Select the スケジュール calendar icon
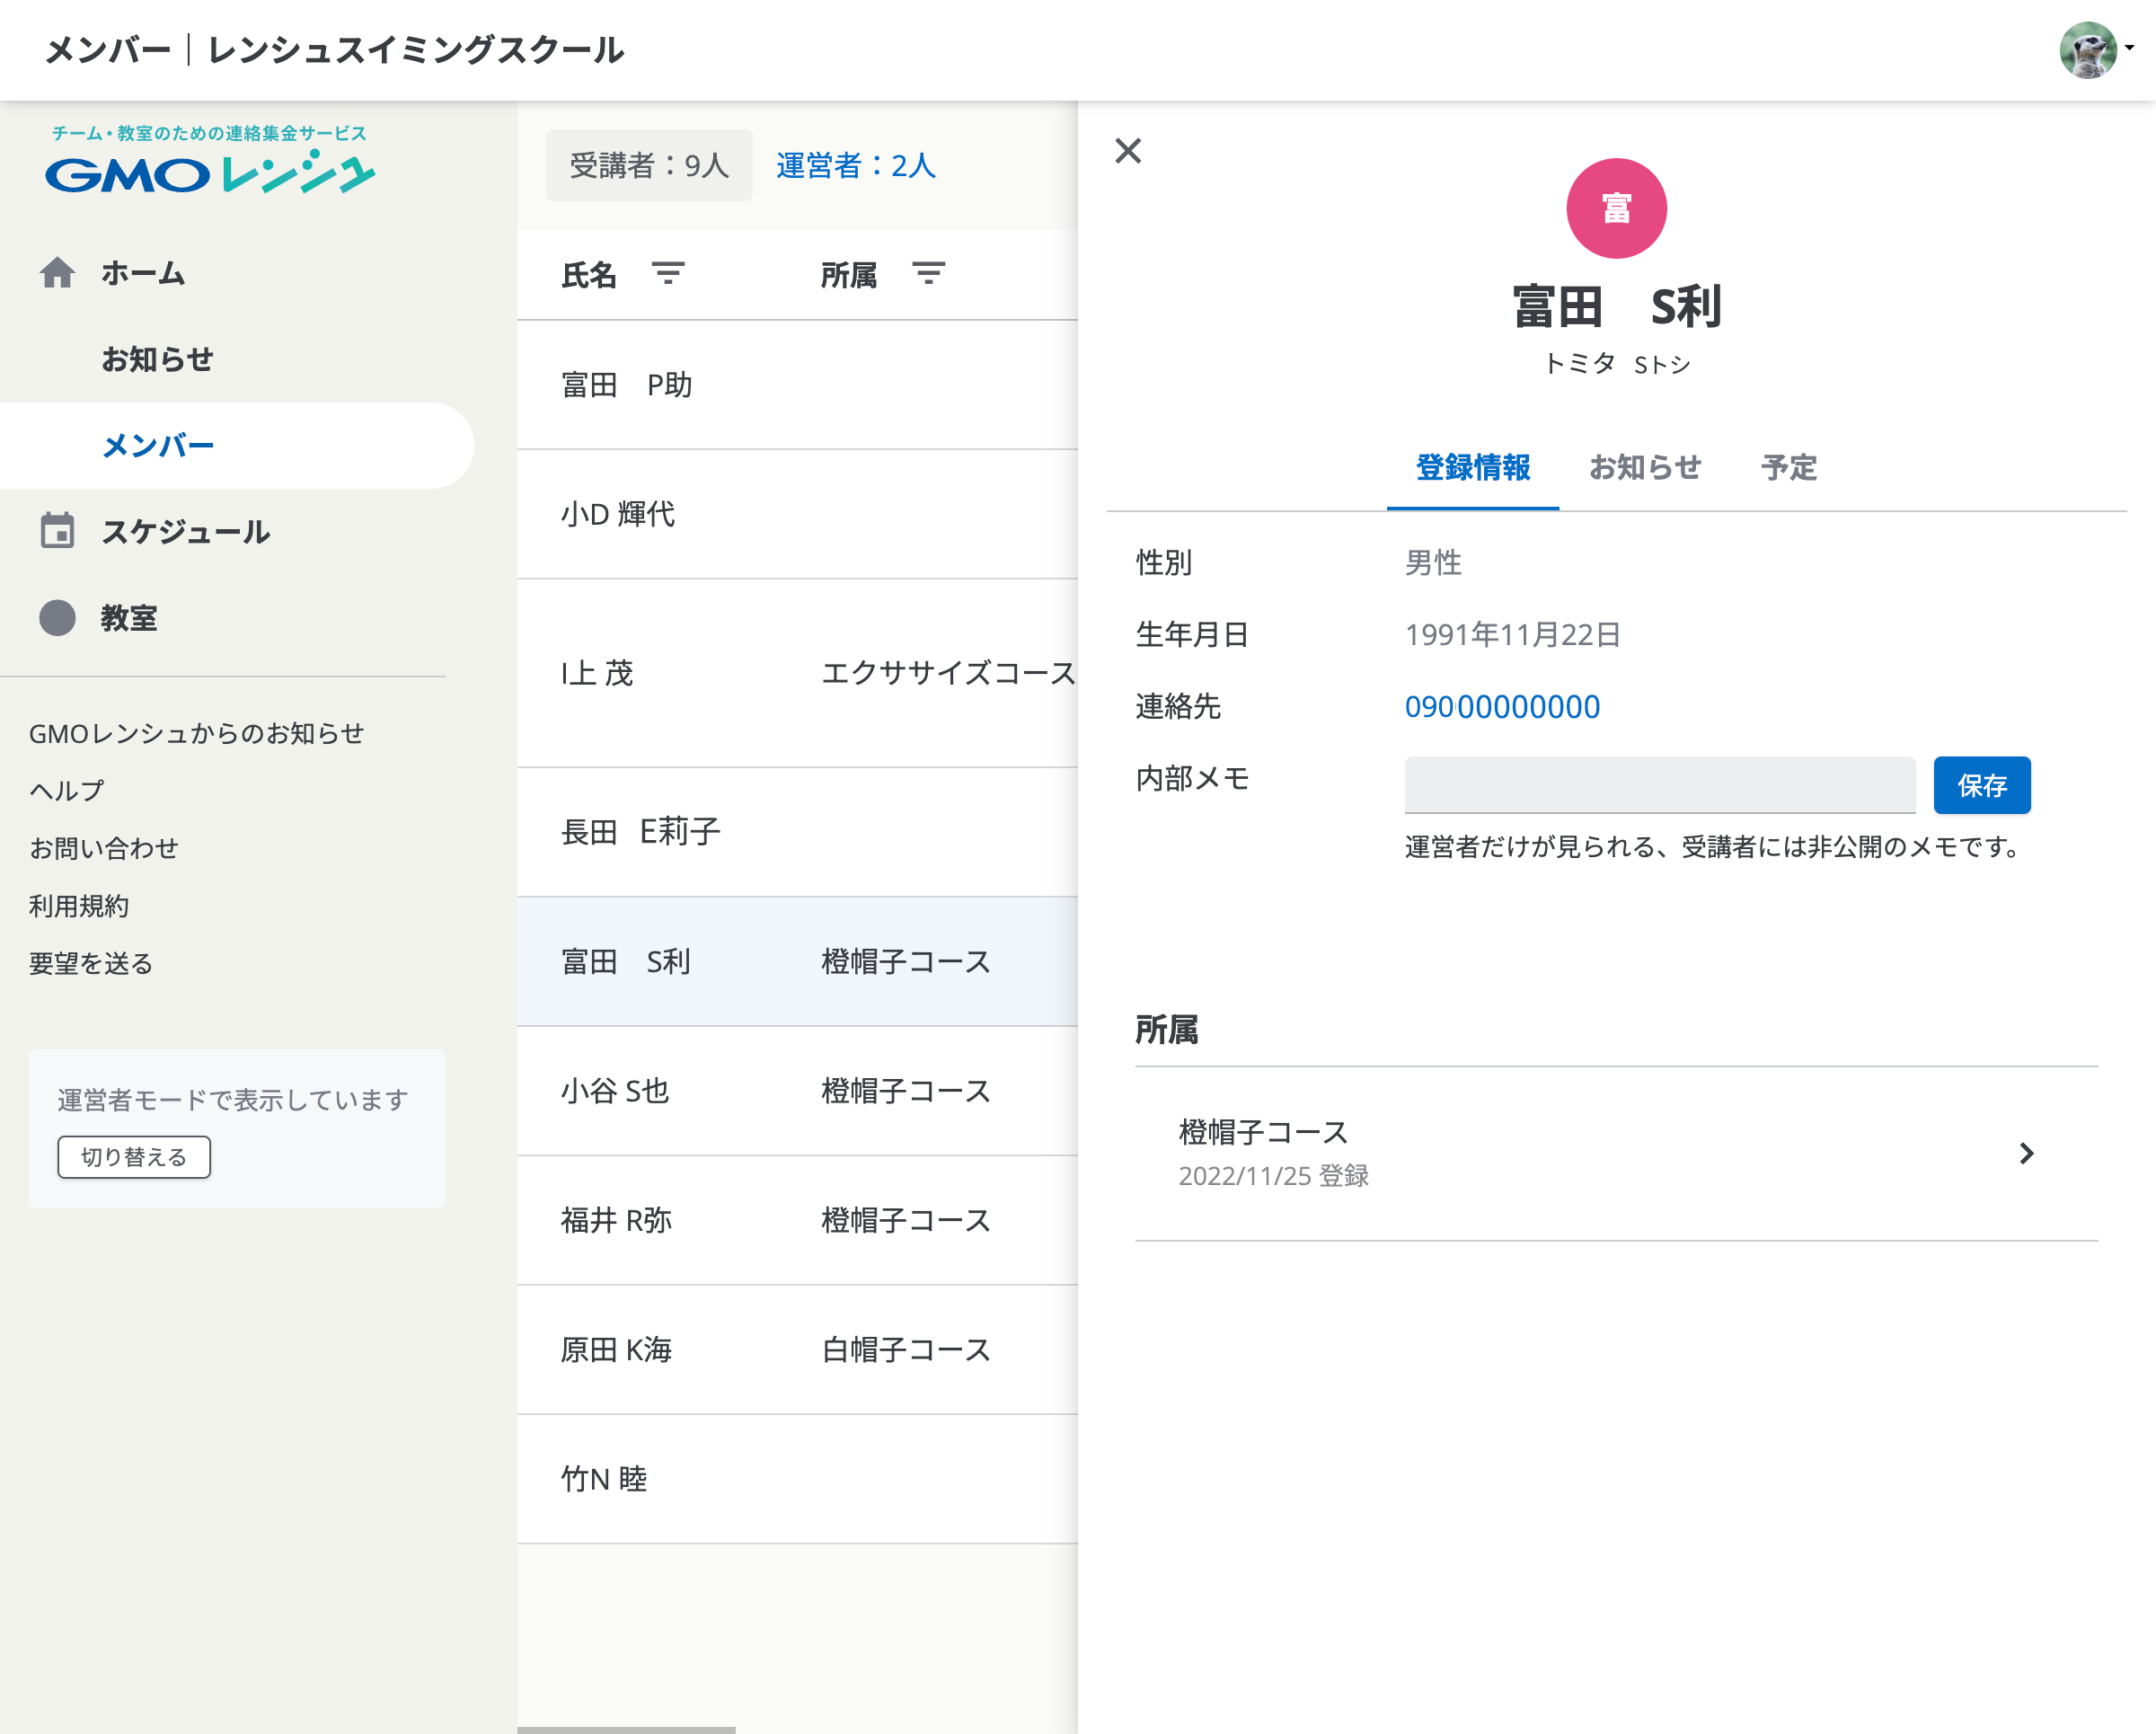This screenshot has height=1734, width=2156. coord(57,532)
